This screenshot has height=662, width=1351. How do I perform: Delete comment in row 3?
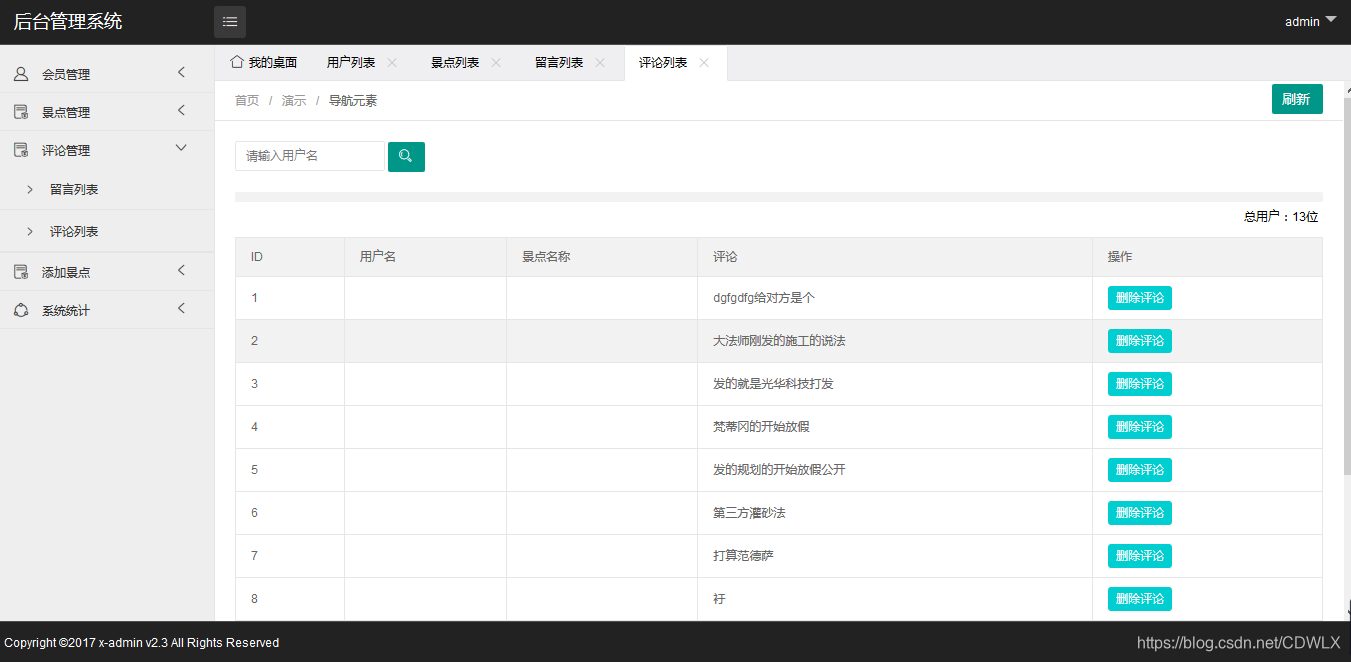pos(1140,384)
